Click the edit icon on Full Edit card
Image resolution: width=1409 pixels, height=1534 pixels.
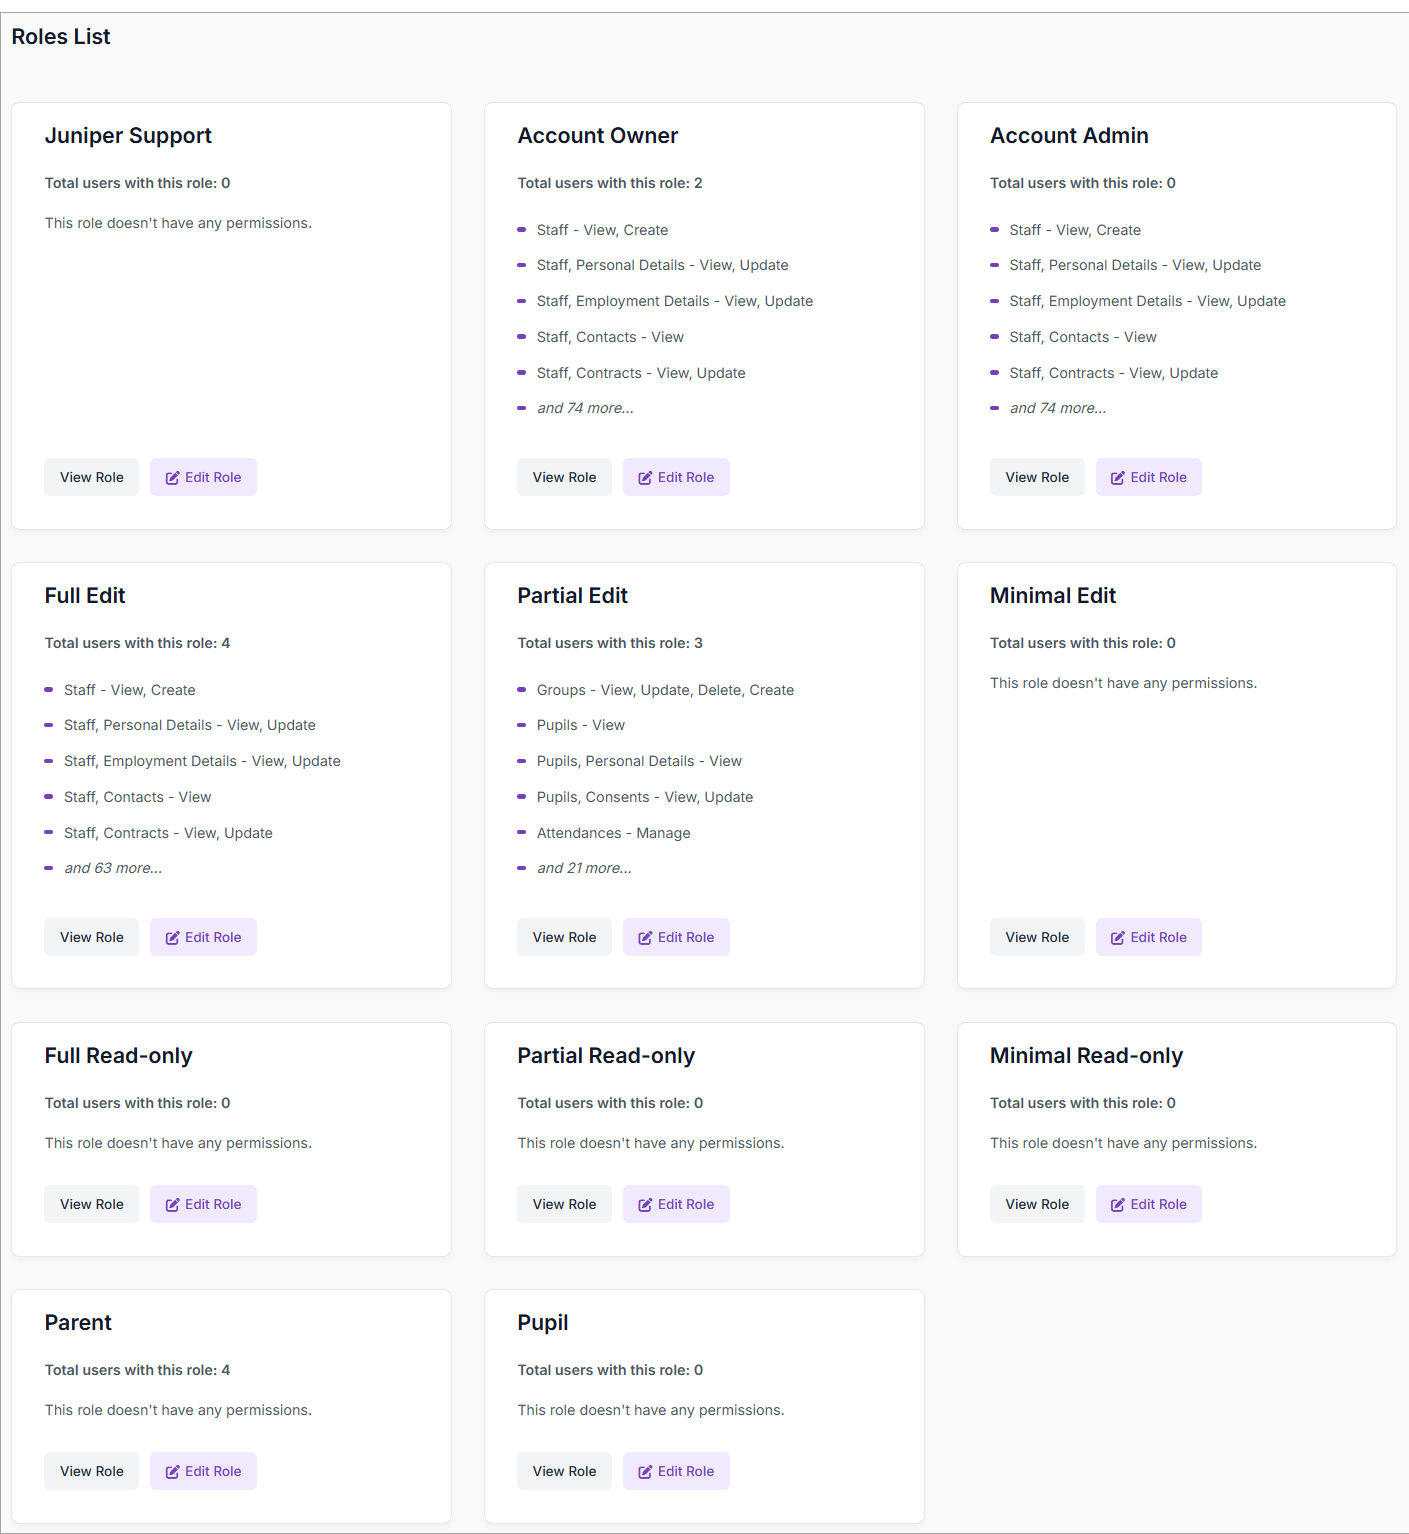172,938
